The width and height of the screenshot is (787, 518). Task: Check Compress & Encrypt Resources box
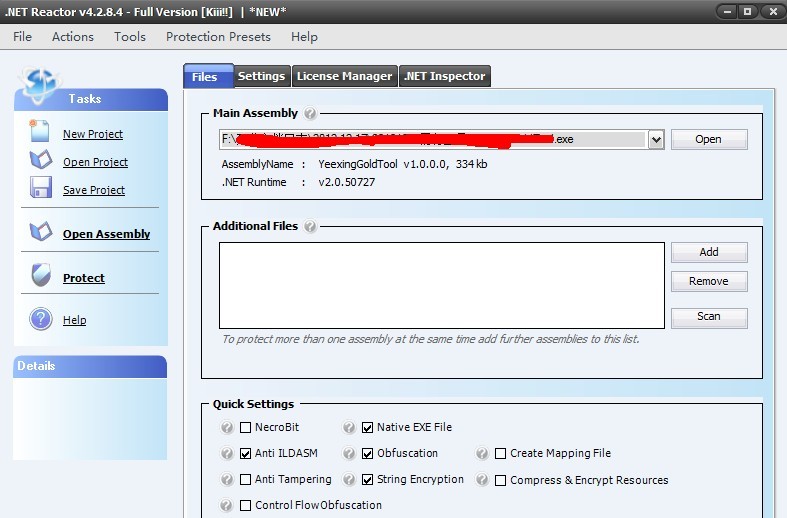click(x=500, y=480)
